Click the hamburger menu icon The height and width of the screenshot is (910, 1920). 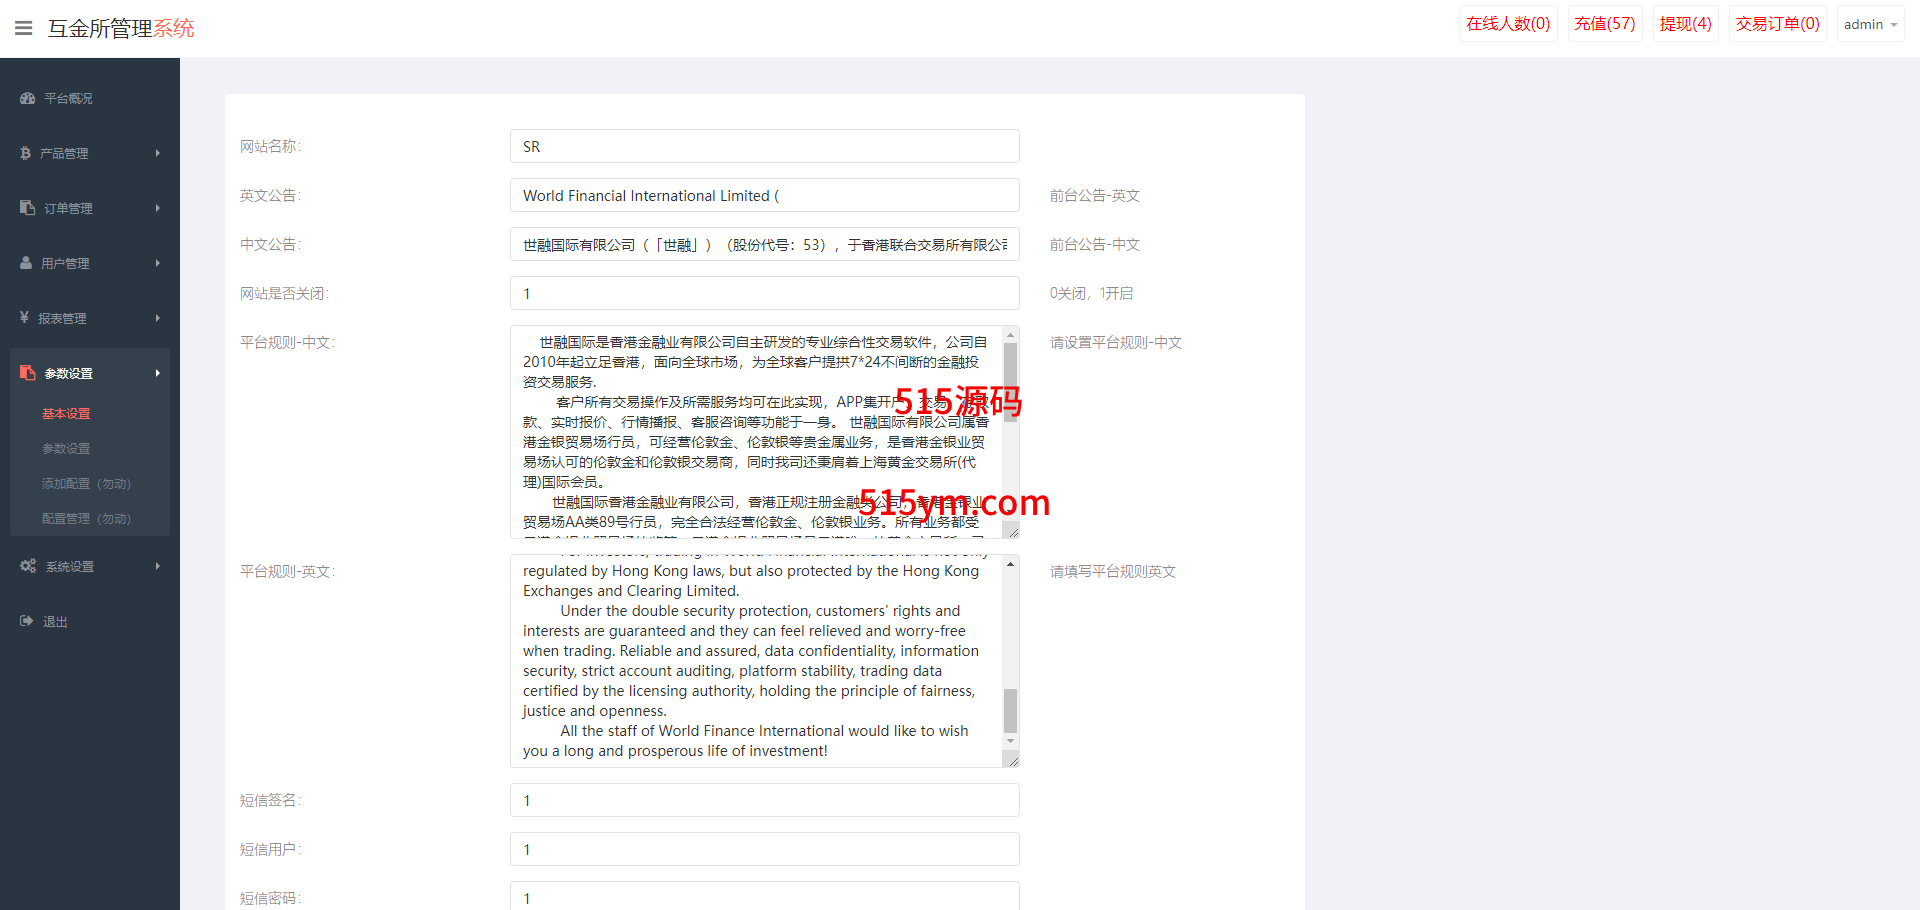point(24,28)
